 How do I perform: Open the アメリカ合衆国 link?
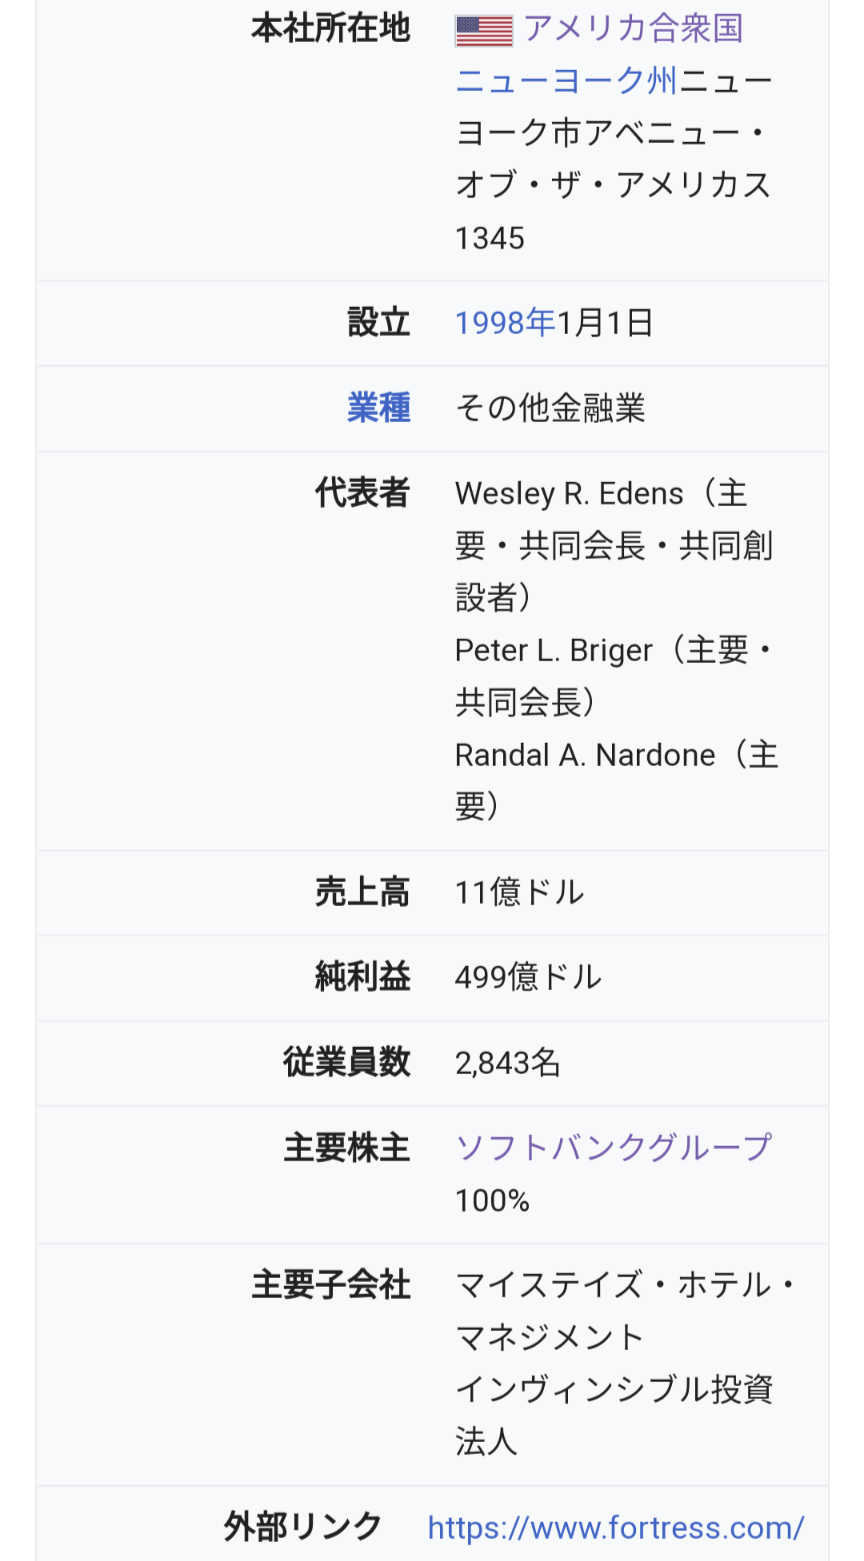[x=633, y=29]
